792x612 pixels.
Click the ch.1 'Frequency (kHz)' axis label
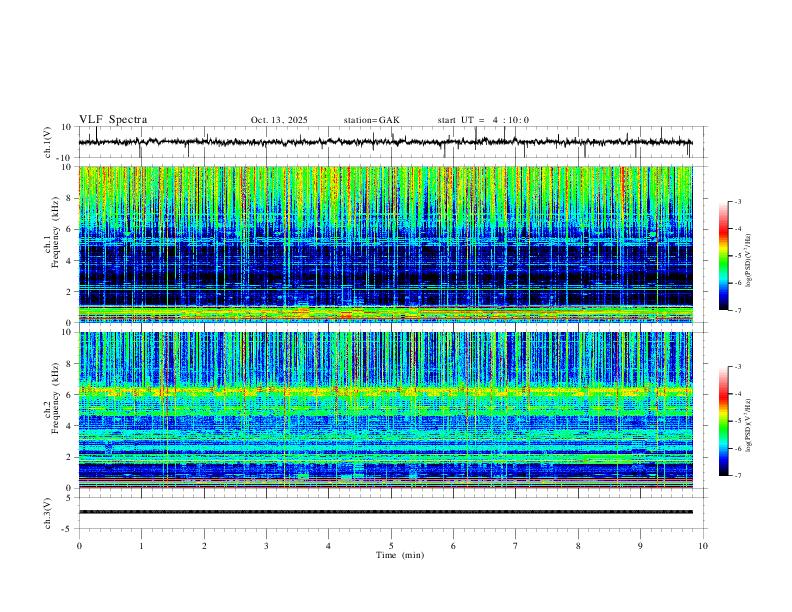click(x=55, y=232)
